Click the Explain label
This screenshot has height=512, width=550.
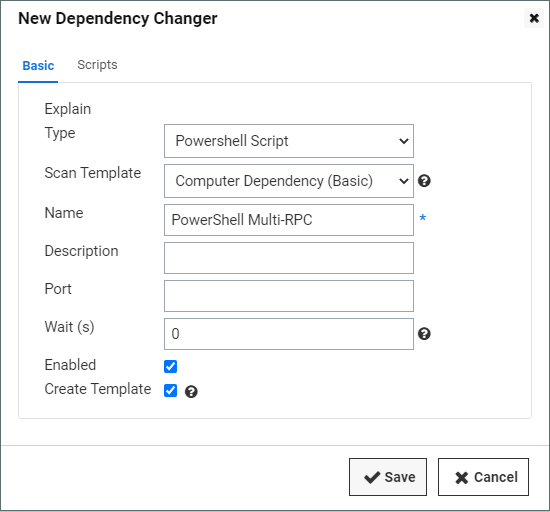68,109
